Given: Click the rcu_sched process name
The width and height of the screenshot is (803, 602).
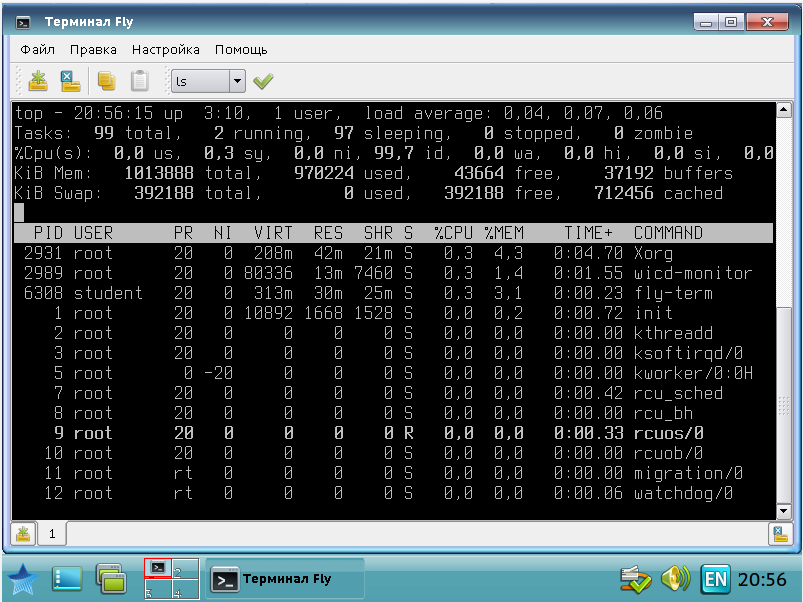Looking at the screenshot, I should coord(678,393).
